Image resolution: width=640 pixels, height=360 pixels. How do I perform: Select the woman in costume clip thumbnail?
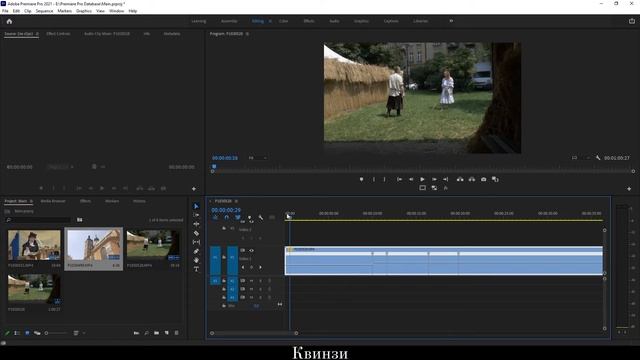[x=34, y=245]
